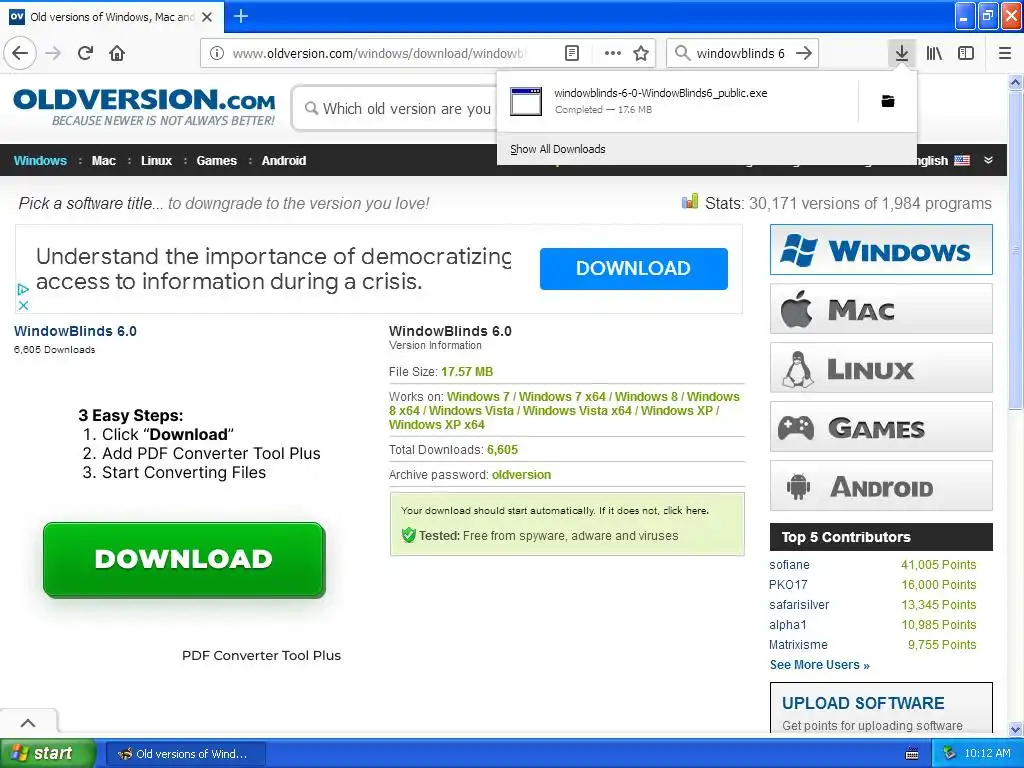Expand bottom-left chevron up panel
The image size is (1024, 768).
28,722
